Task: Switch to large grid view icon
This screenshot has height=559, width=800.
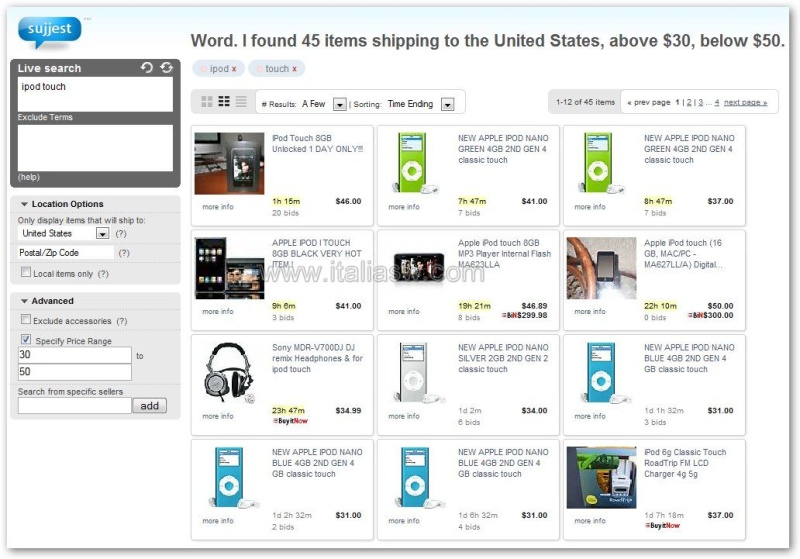Action: (x=207, y=101)
